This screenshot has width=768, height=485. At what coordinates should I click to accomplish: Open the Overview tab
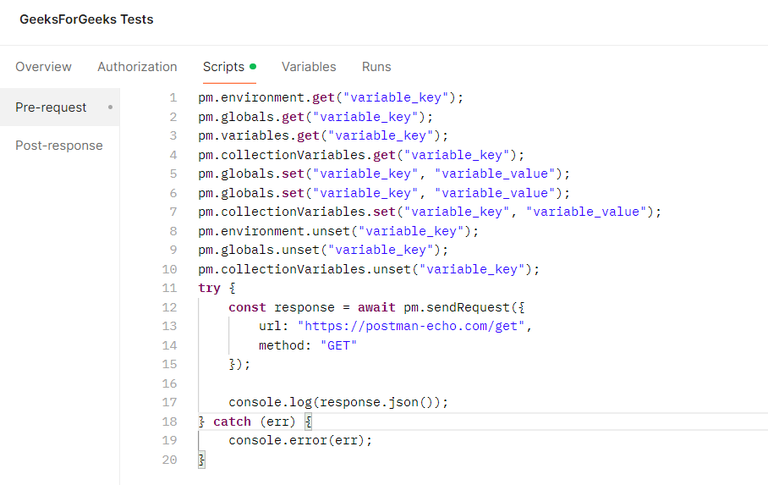(43, 67)
